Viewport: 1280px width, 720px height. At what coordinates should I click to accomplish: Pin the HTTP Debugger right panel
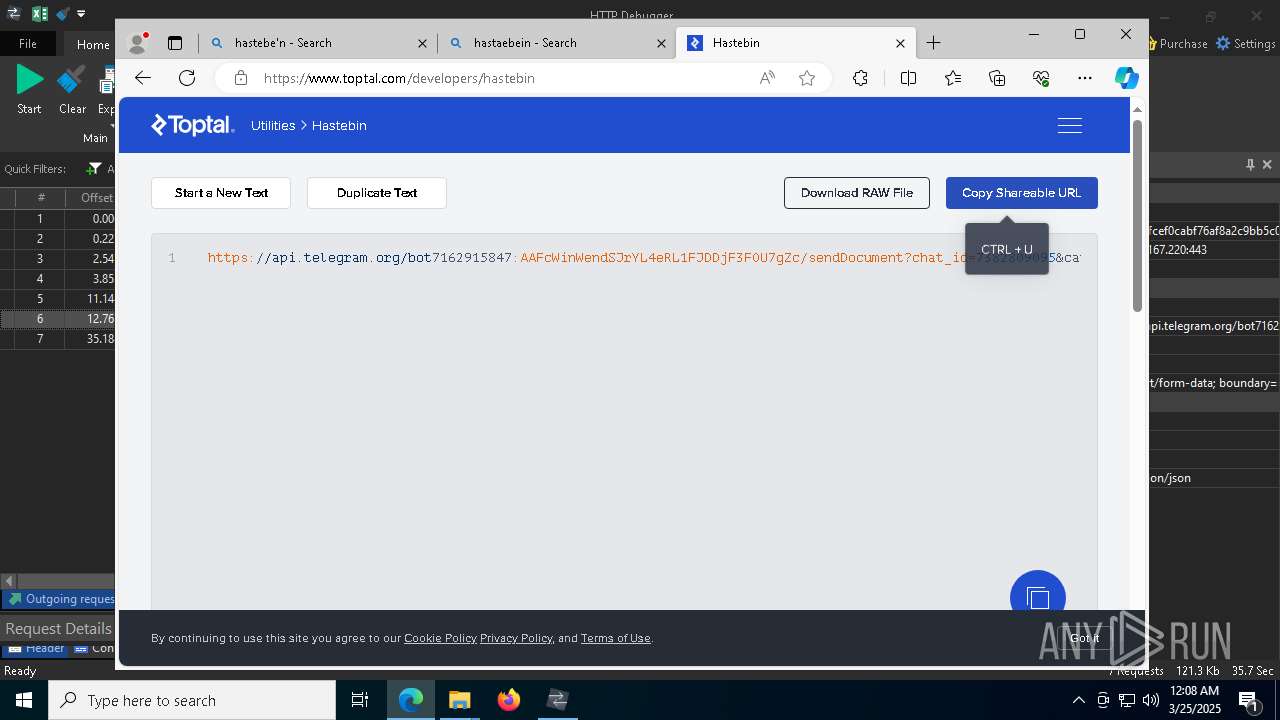[1250, 164]
